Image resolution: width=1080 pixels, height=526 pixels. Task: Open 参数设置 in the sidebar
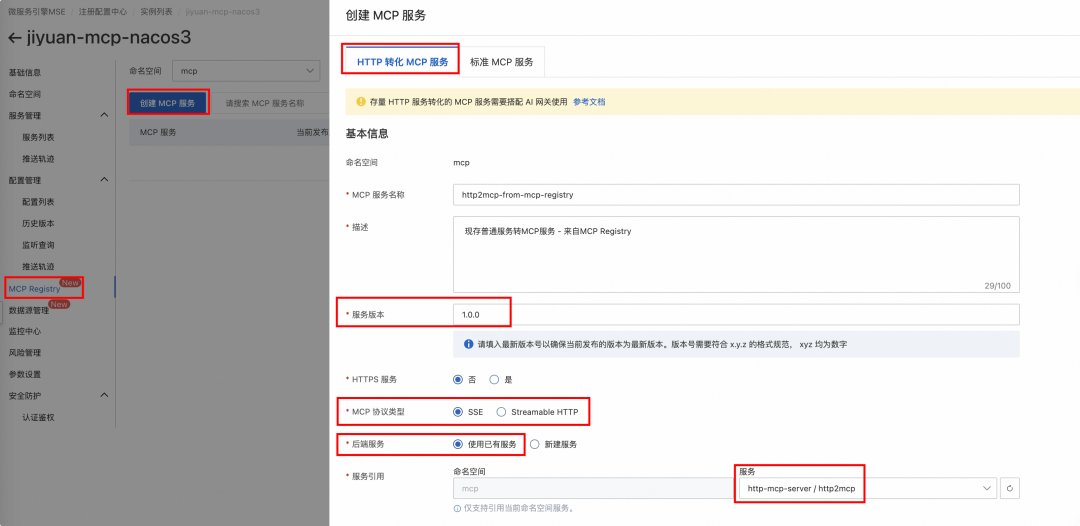click(x=25, y=375)
